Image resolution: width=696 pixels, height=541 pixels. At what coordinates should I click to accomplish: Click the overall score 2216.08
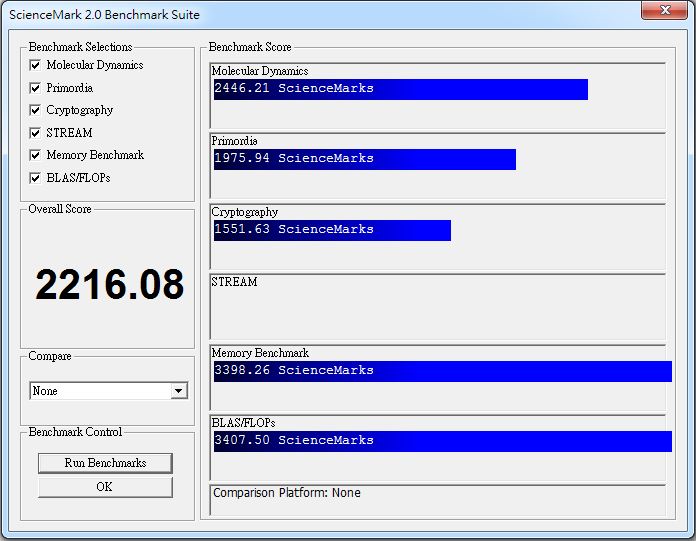tap(109, 284)
